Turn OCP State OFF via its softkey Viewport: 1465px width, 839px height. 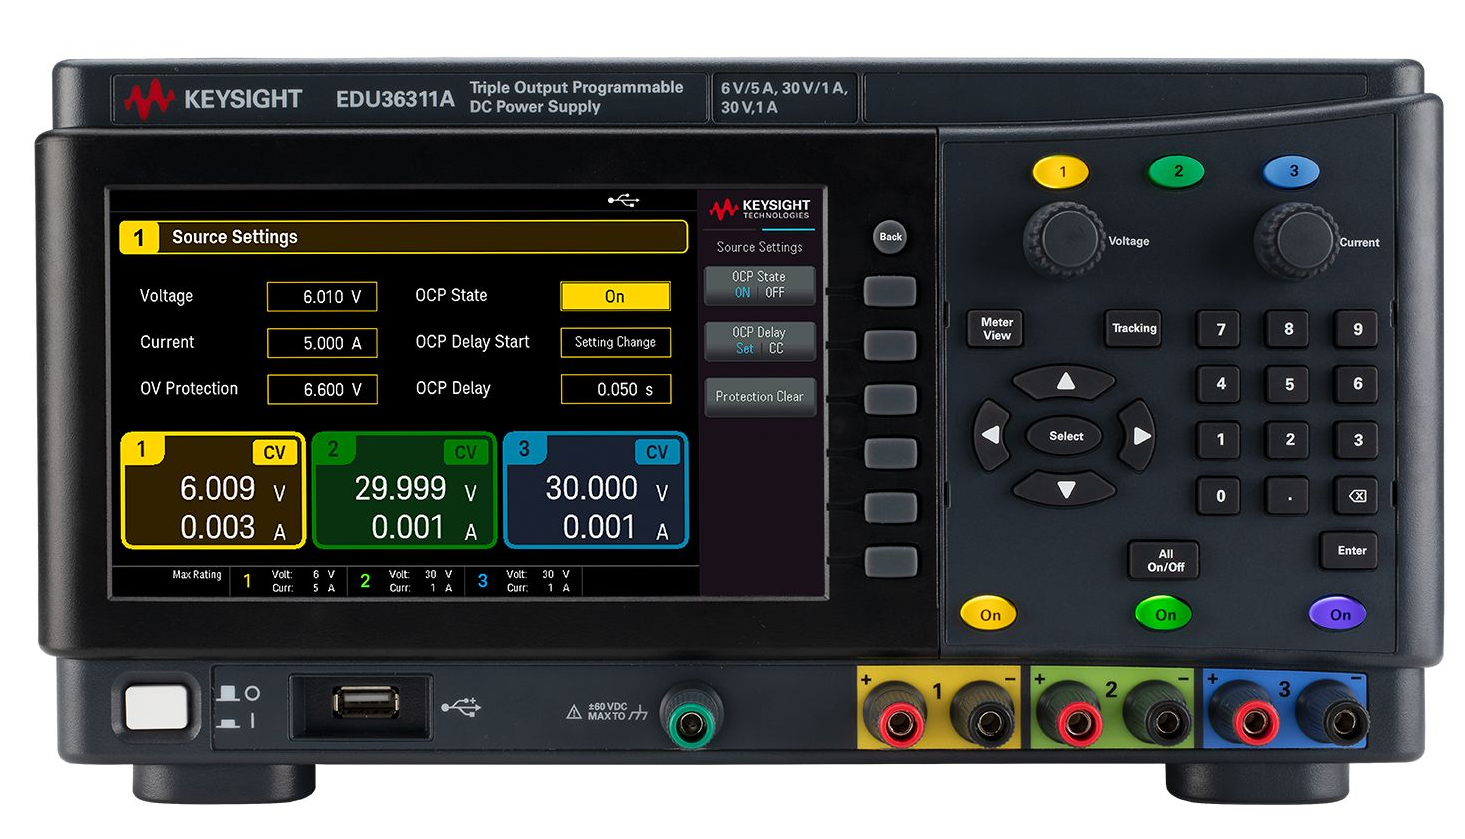(776, 291)
